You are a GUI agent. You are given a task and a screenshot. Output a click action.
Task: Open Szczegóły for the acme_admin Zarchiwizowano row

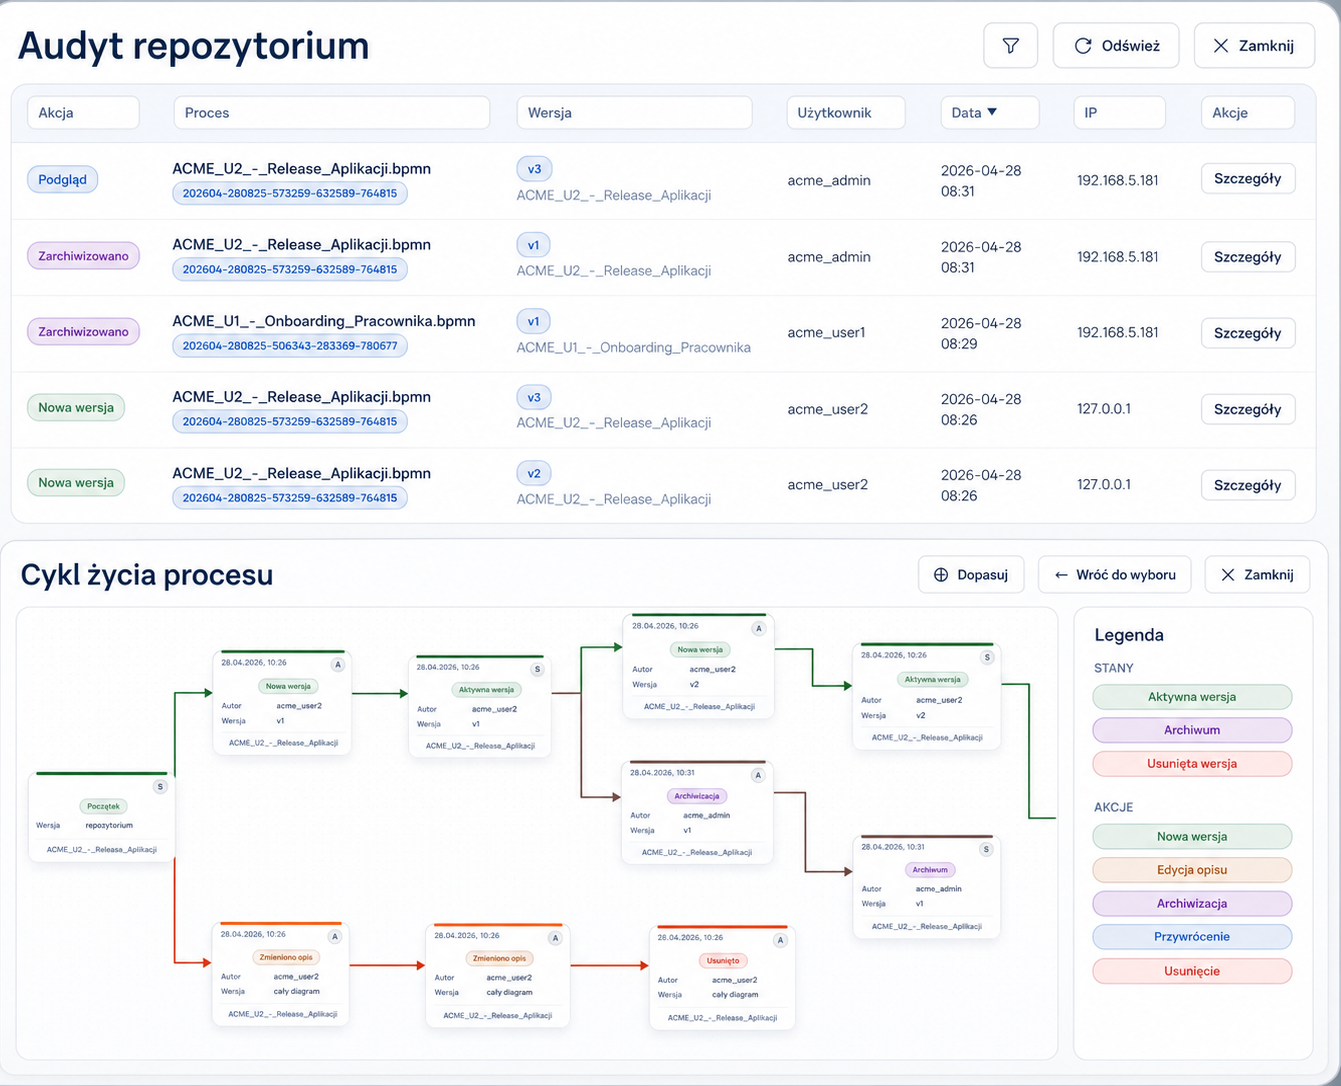[x=1248, y=257]
